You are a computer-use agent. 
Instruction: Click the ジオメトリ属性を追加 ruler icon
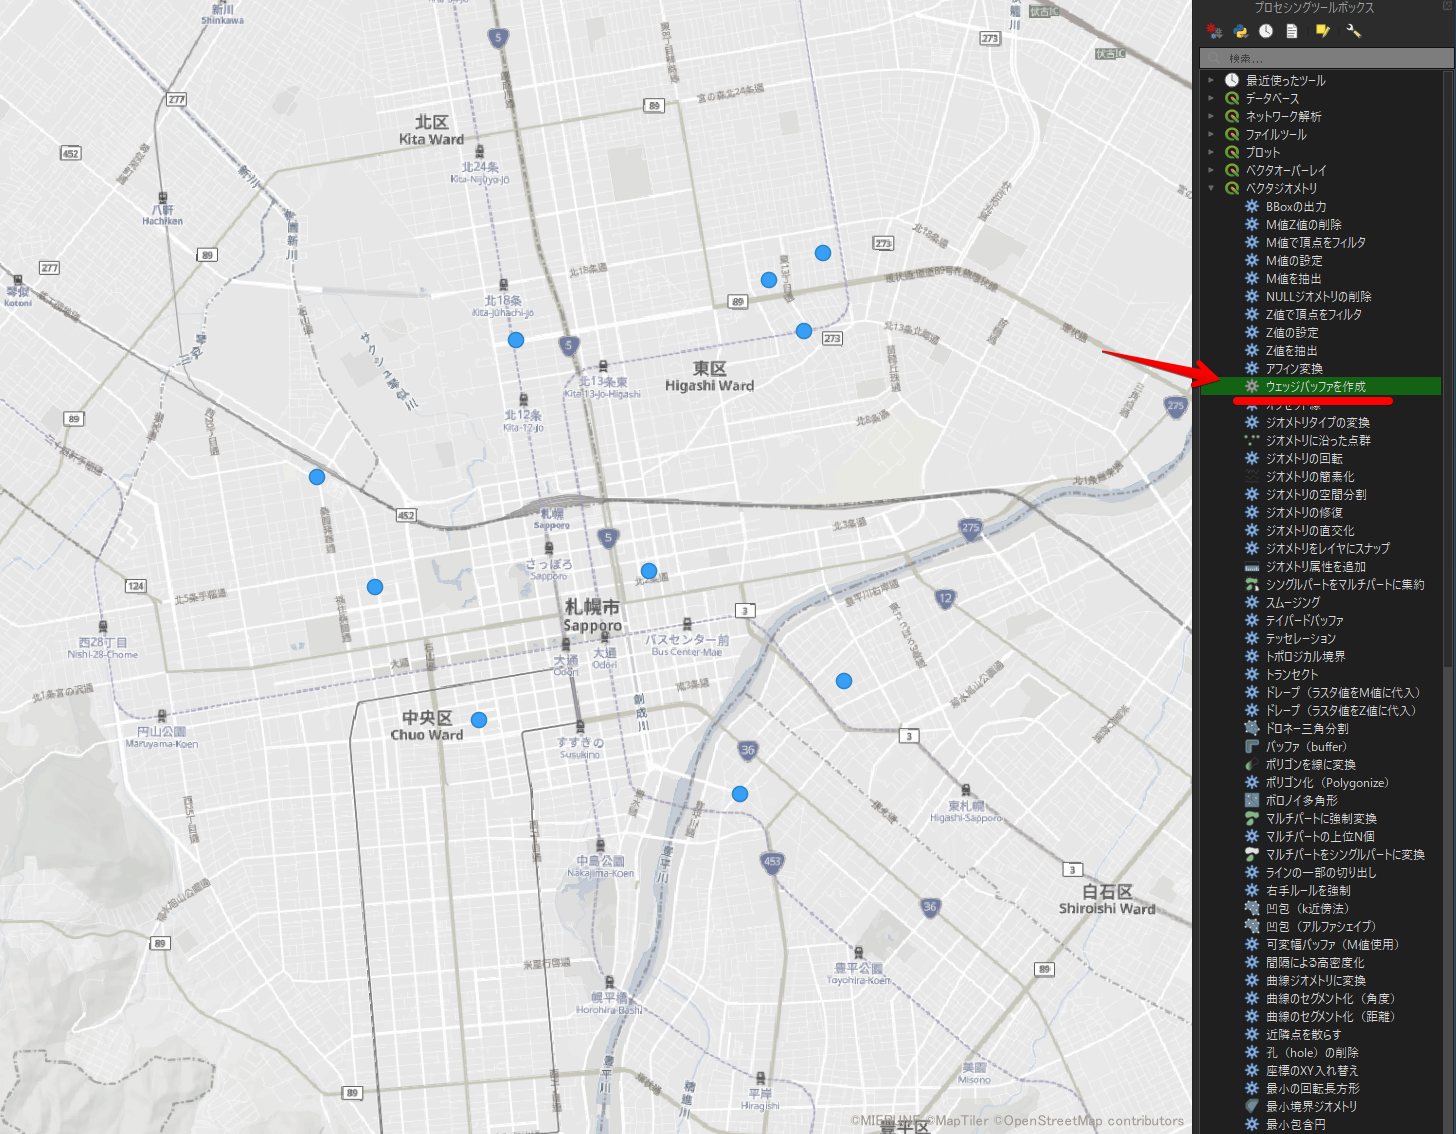click(1252, 566)
